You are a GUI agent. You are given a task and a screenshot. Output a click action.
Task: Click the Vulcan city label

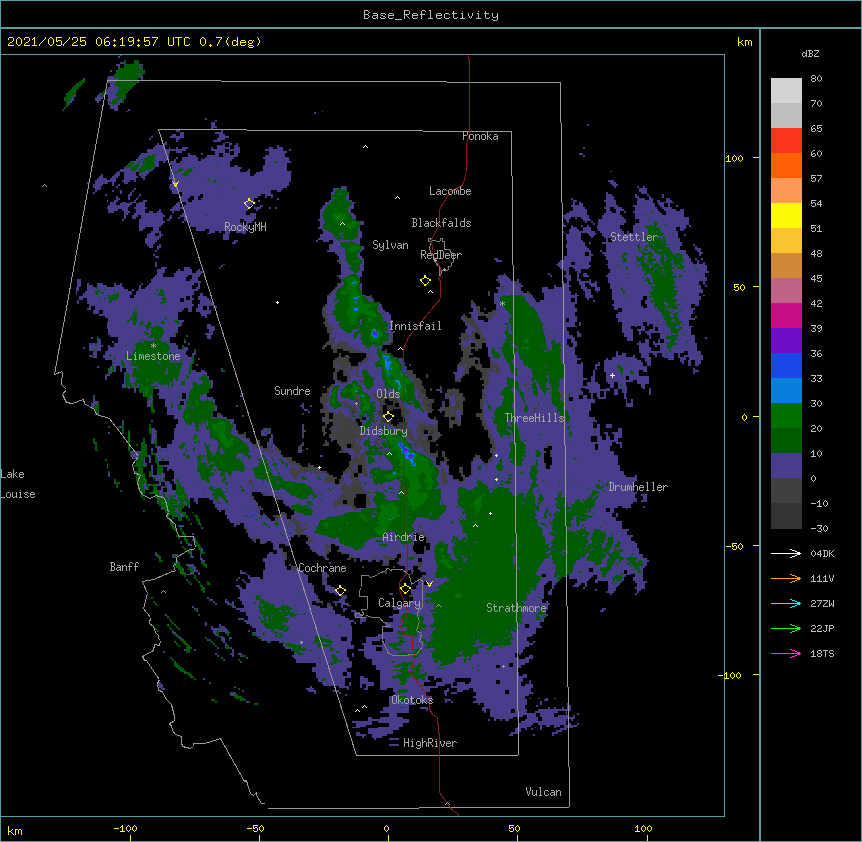543,792
